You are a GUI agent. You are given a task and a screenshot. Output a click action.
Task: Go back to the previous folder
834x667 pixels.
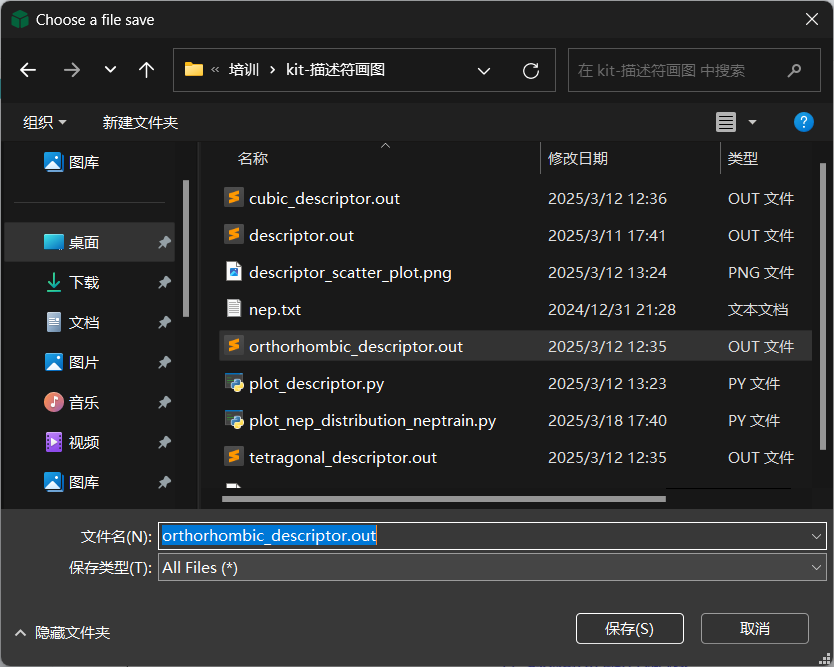point(28,70)
